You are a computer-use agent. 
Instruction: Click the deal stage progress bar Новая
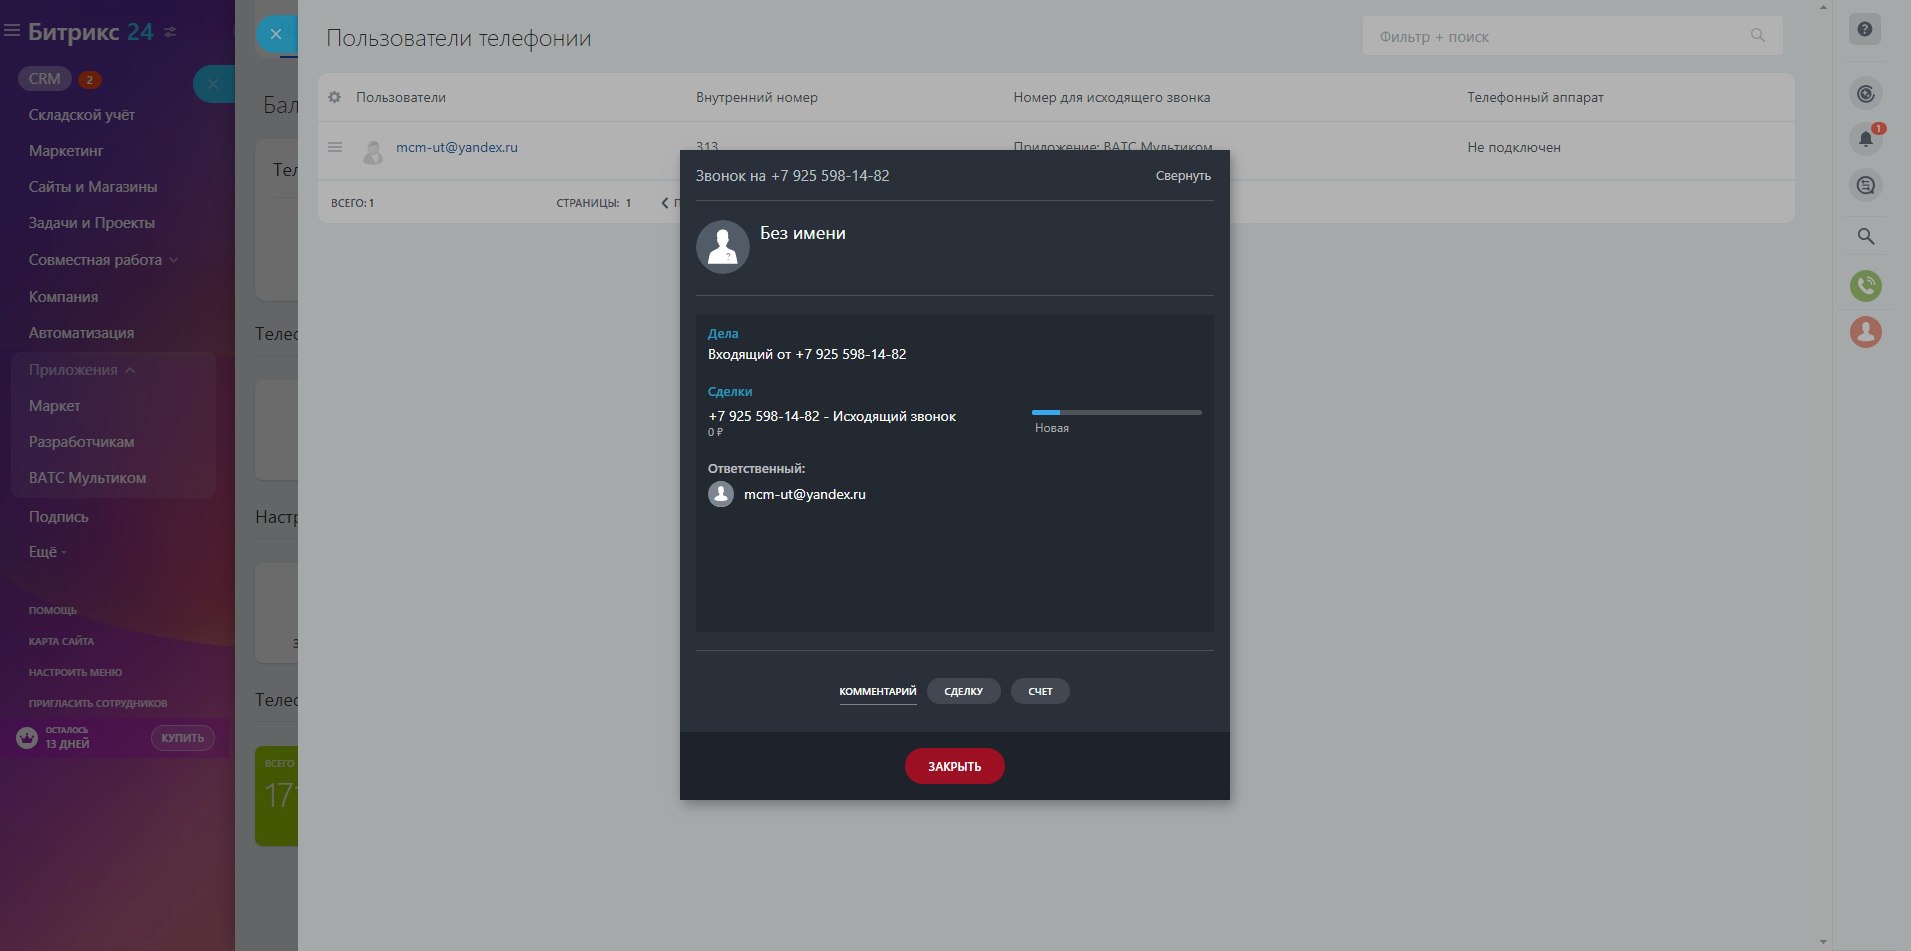(1117, 412)
